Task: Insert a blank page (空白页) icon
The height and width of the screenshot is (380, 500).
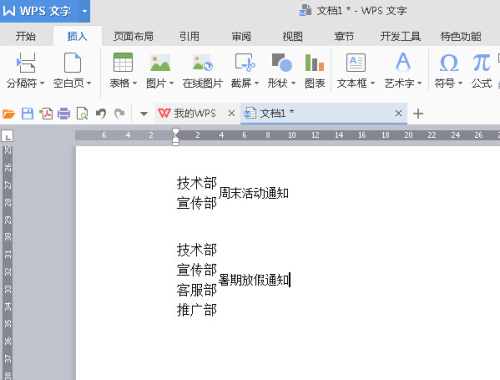Action: click(72, 63)
